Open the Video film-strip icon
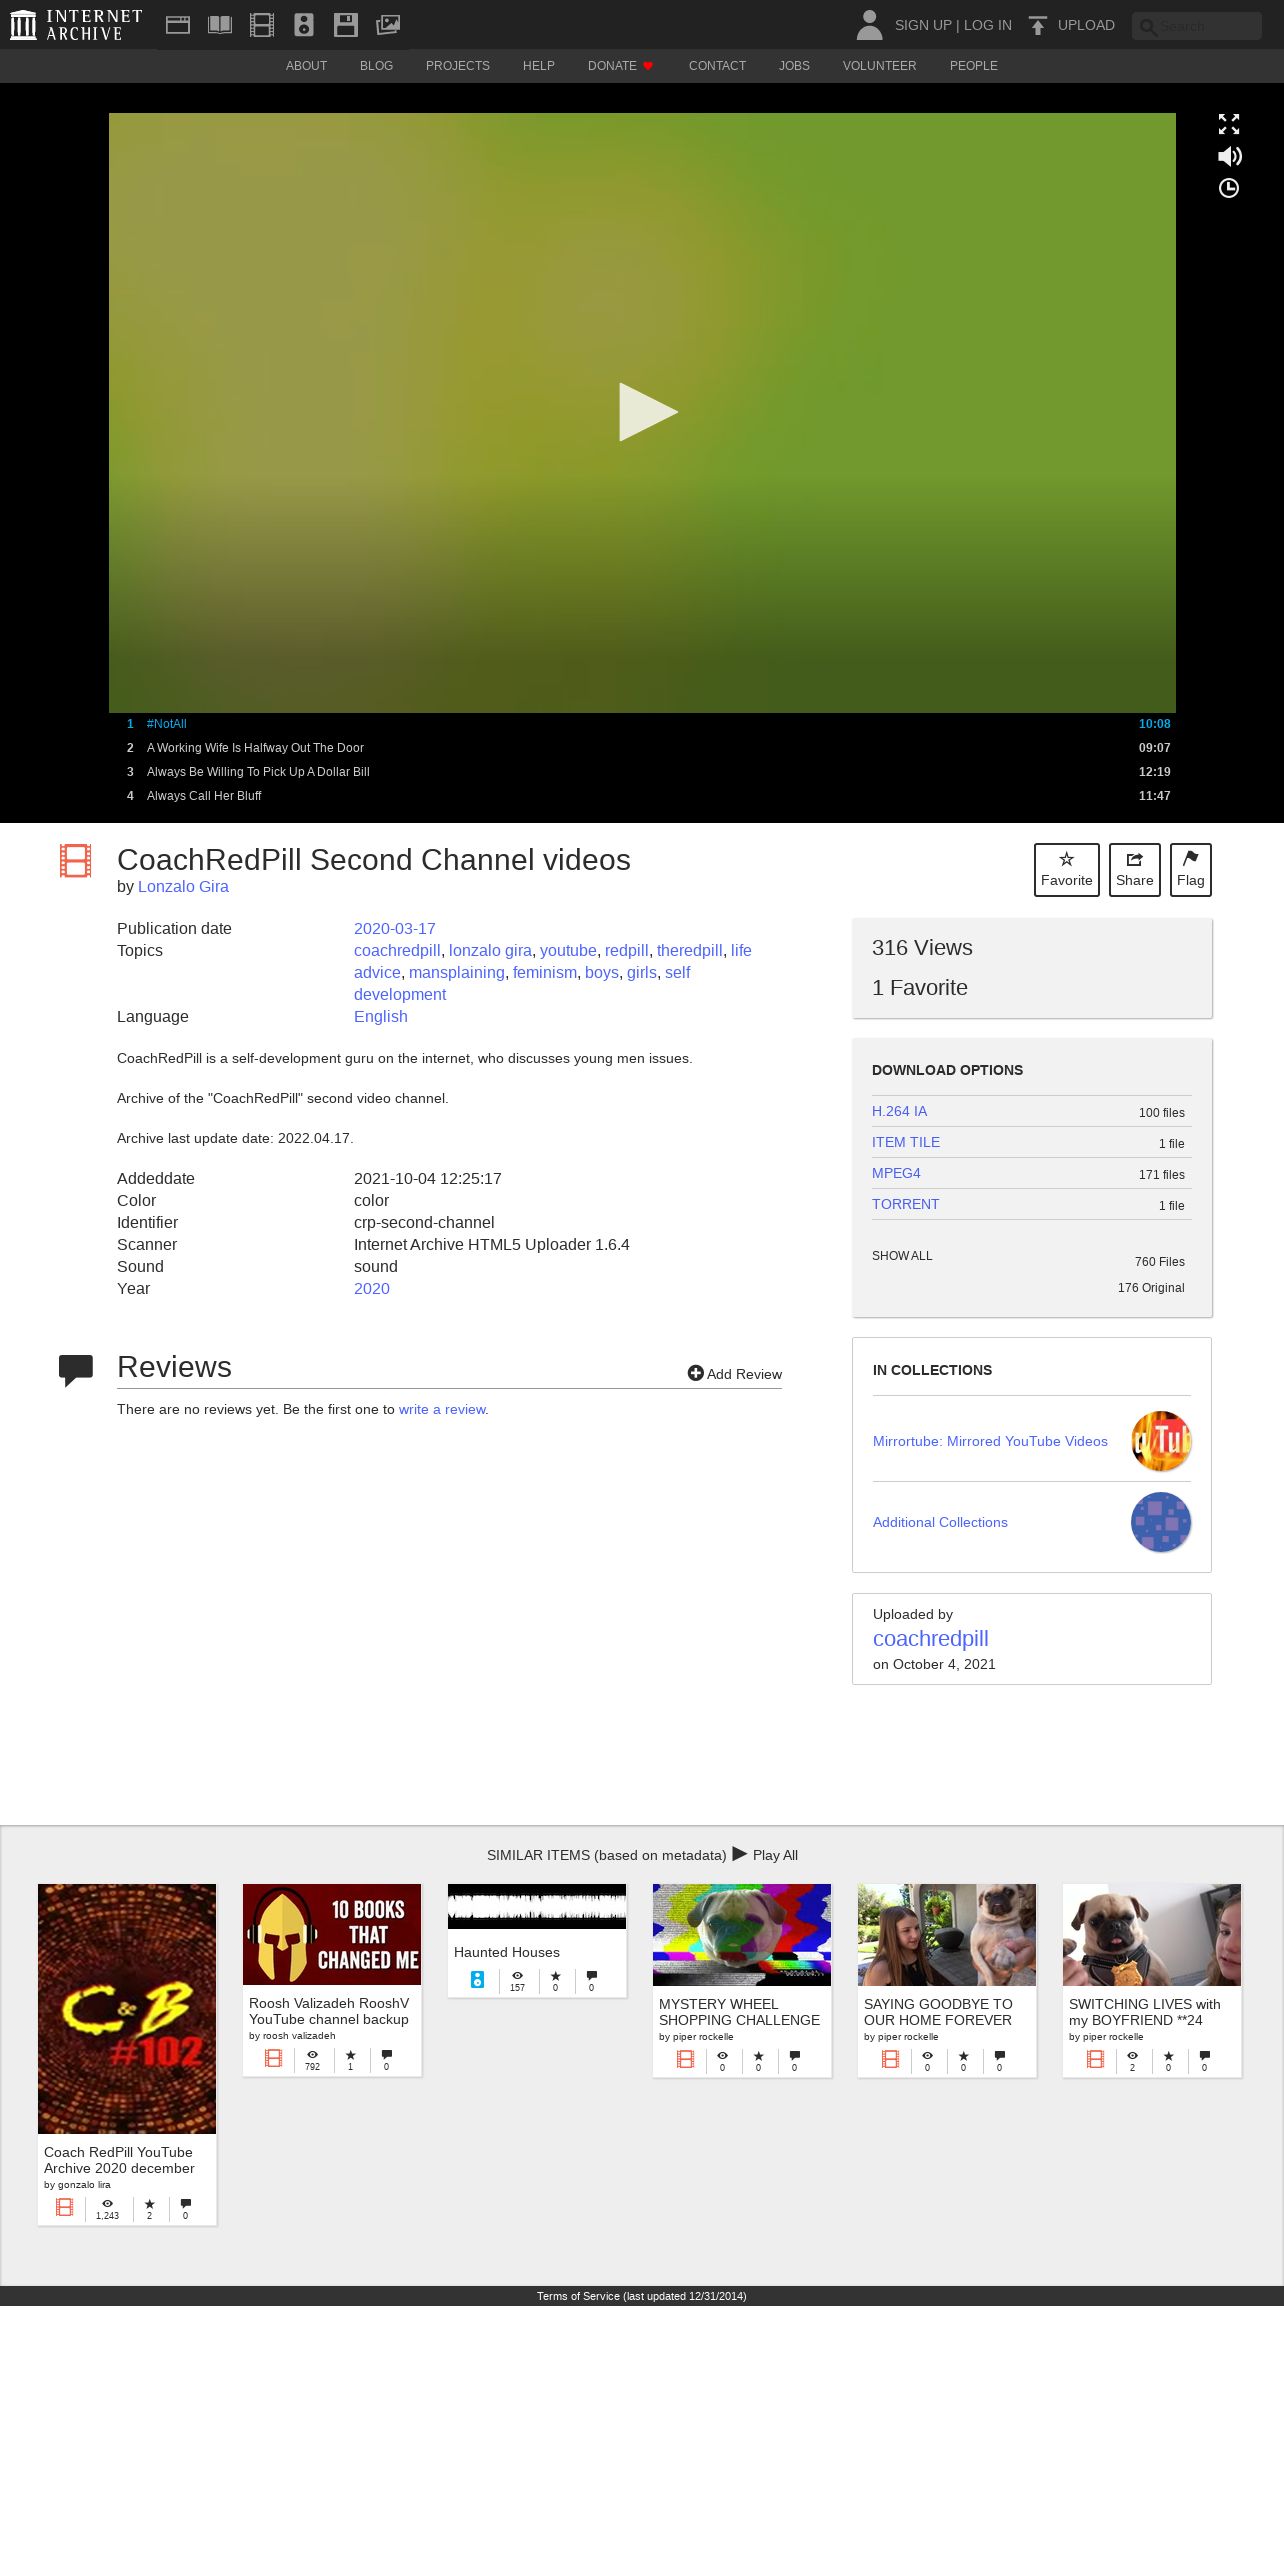 pos(262,25)
